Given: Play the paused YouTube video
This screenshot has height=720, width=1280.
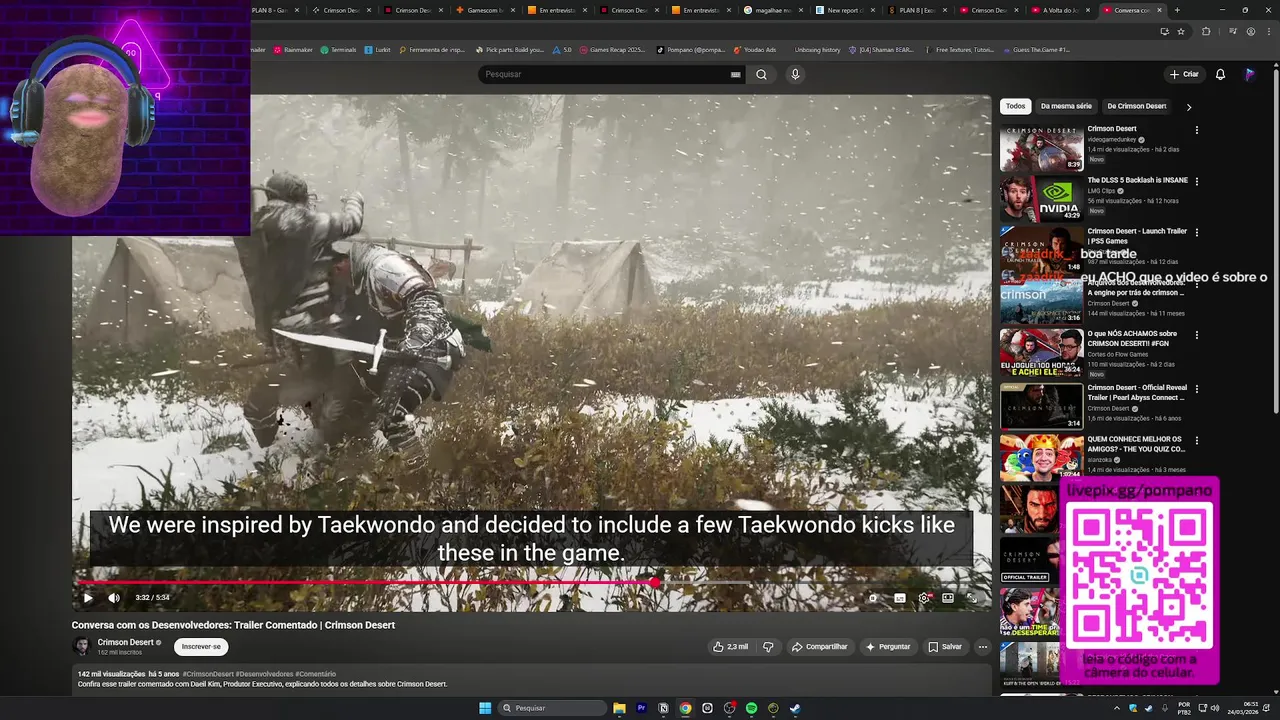Looking at the screenshot, I should point(88,598).
